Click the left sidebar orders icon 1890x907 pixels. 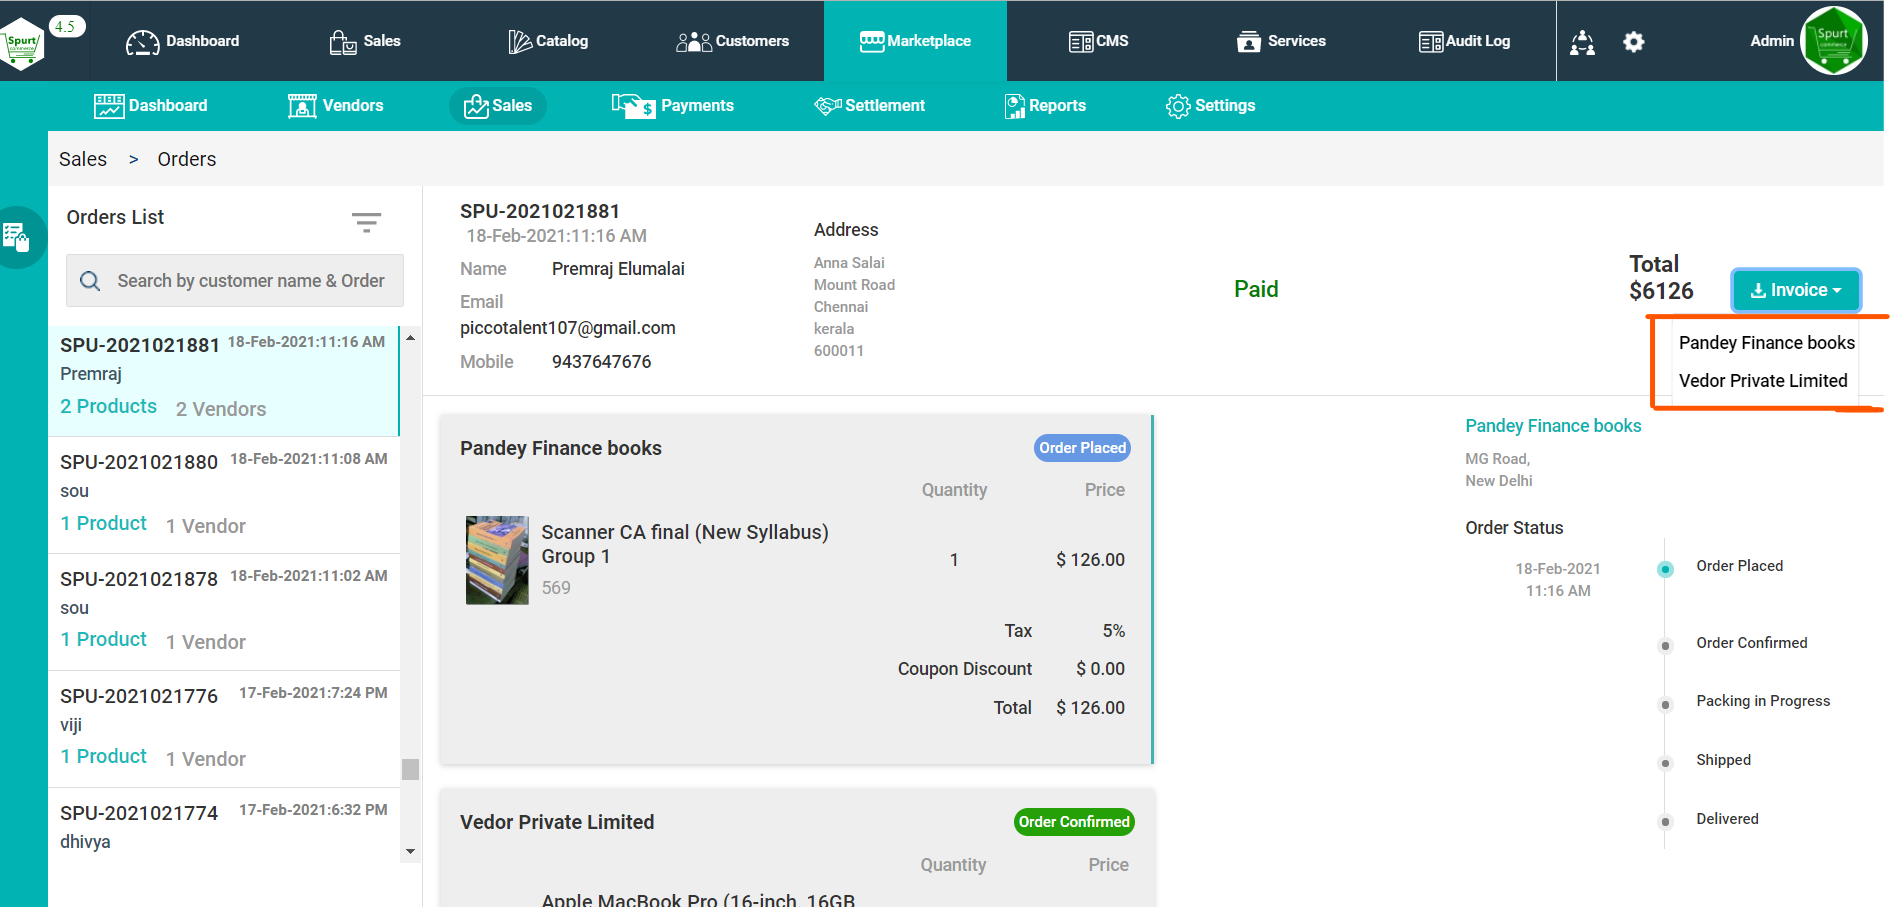[x=16, y=237]
